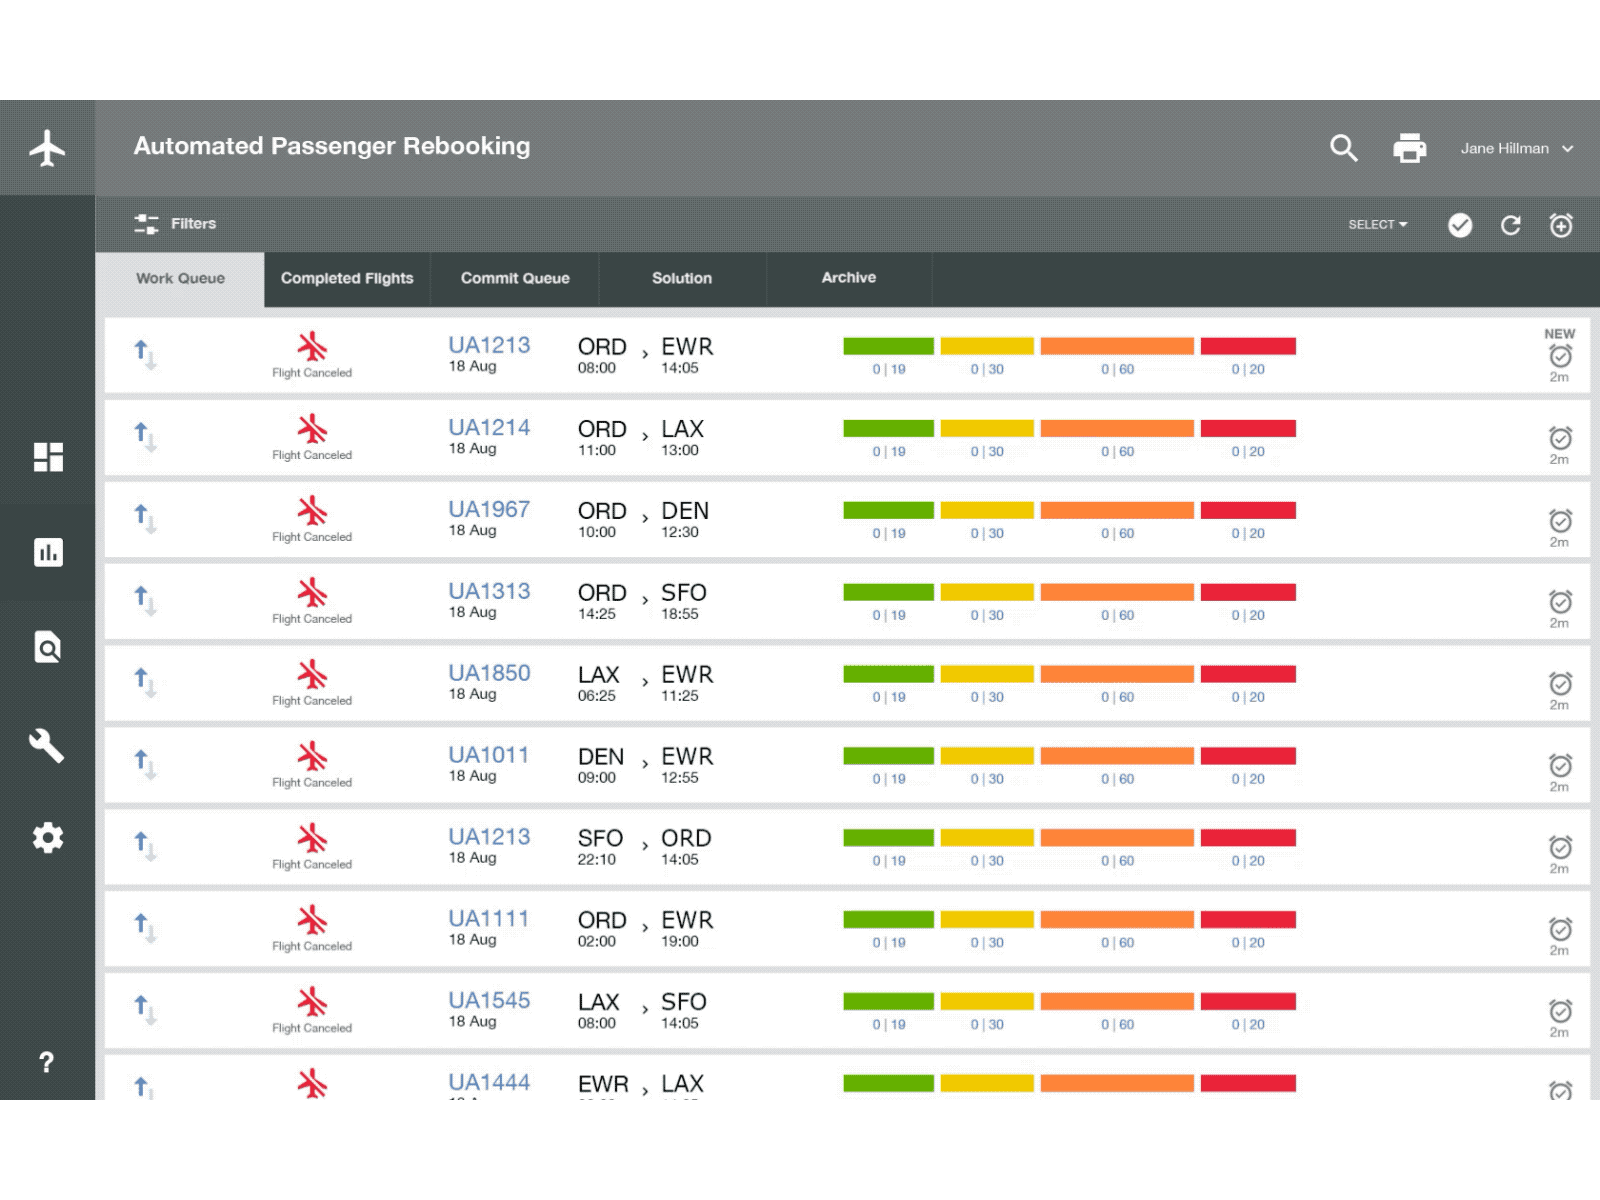Click the search icon in the header
This screenshot has width=1600, height=1200.
pyautogui.click(x=1344, y=147)
